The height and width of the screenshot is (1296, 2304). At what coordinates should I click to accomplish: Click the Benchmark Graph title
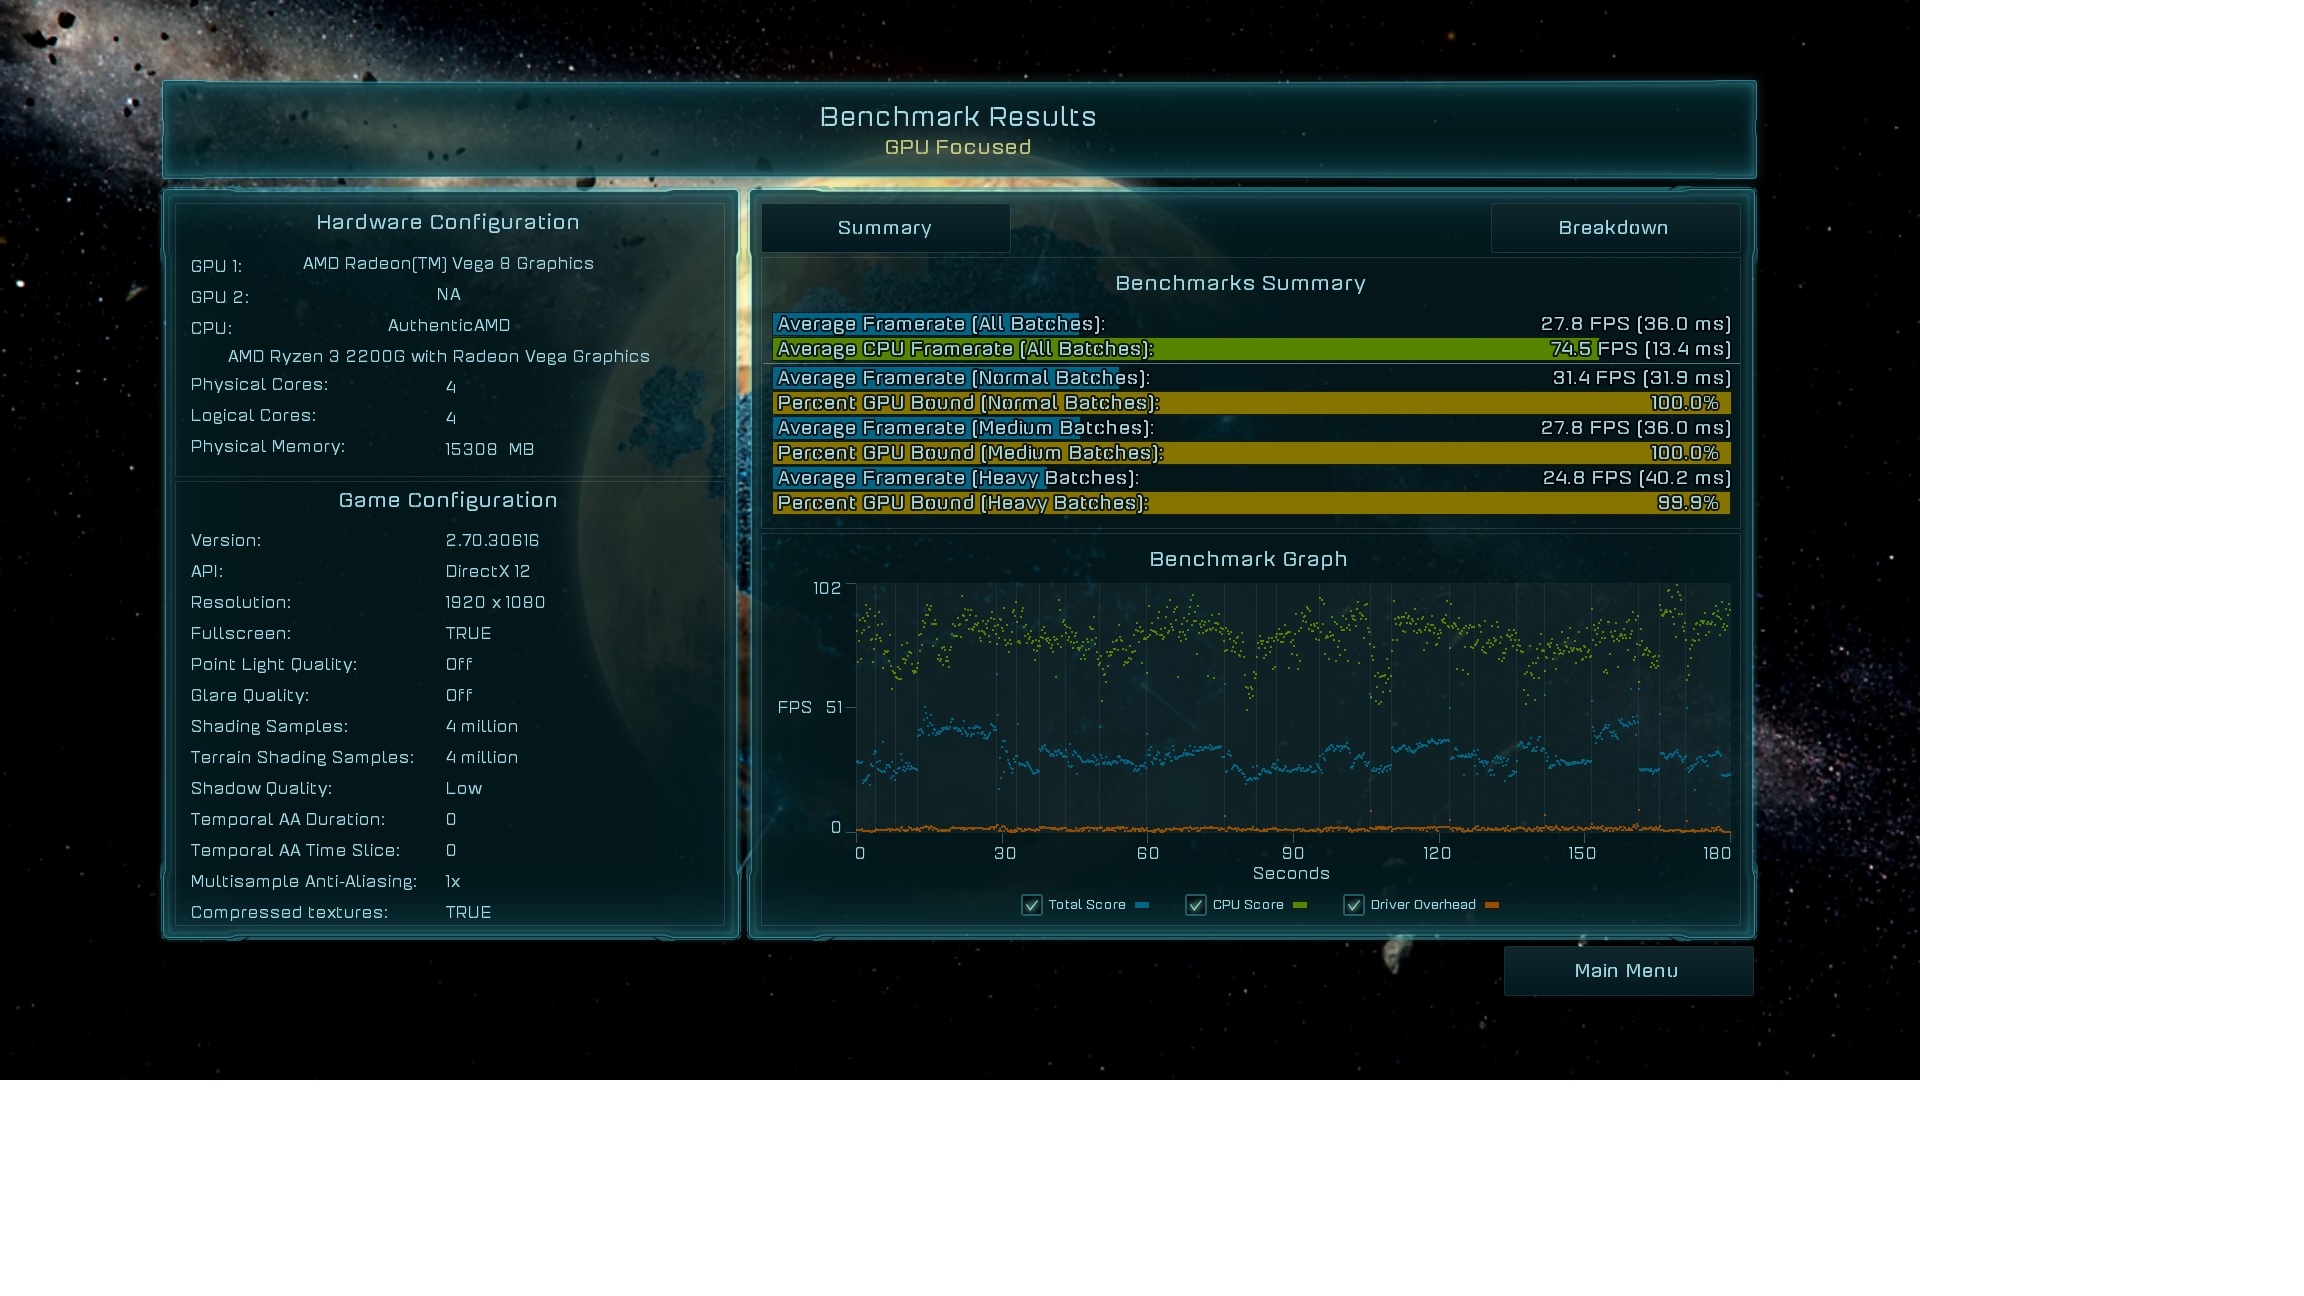[1248, 559]
